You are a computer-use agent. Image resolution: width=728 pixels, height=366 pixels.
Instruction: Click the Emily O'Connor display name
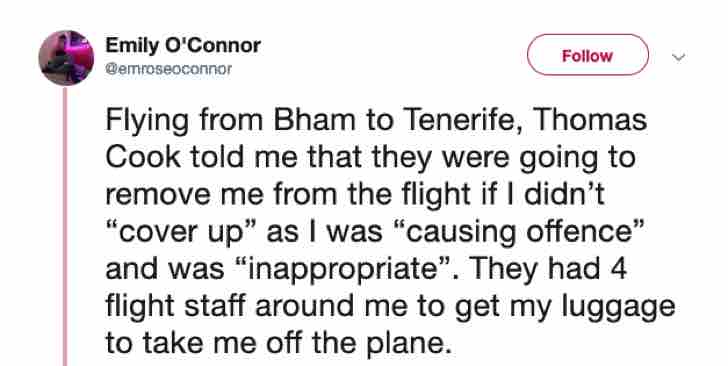pyautogui.click(x=183, y=46)
